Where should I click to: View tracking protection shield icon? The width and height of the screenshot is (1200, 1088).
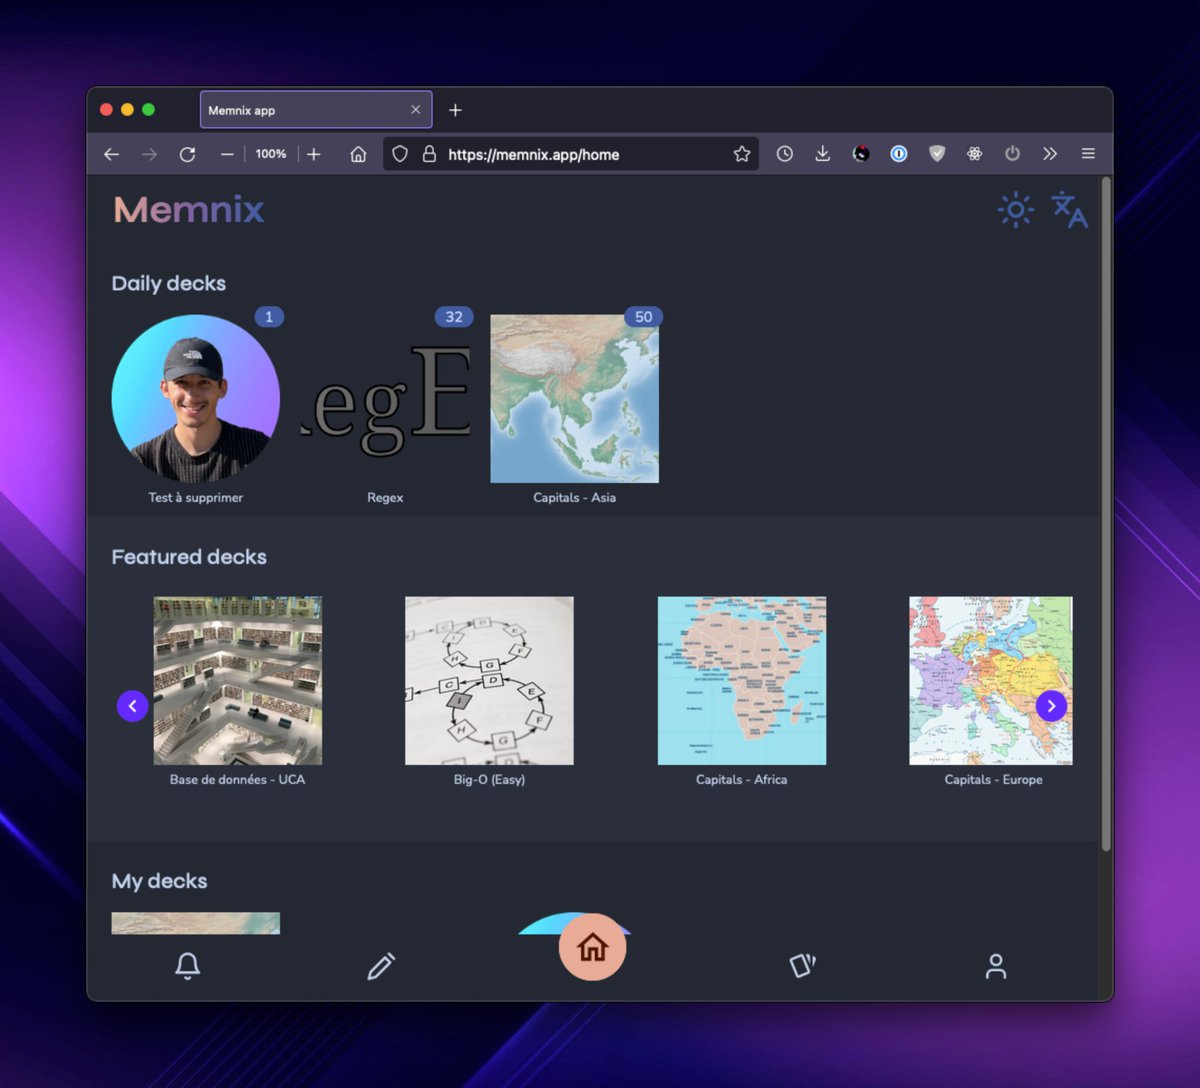tap(400, 154)
